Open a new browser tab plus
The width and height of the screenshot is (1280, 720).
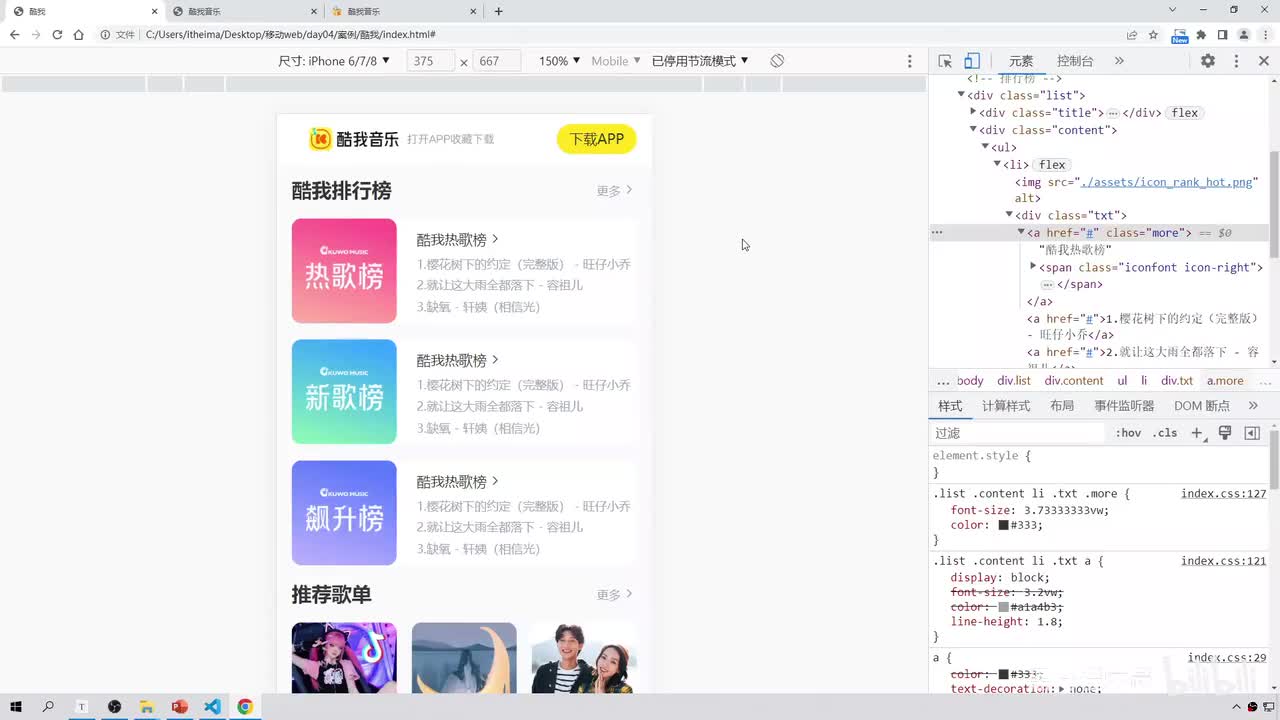coord(498,11)
